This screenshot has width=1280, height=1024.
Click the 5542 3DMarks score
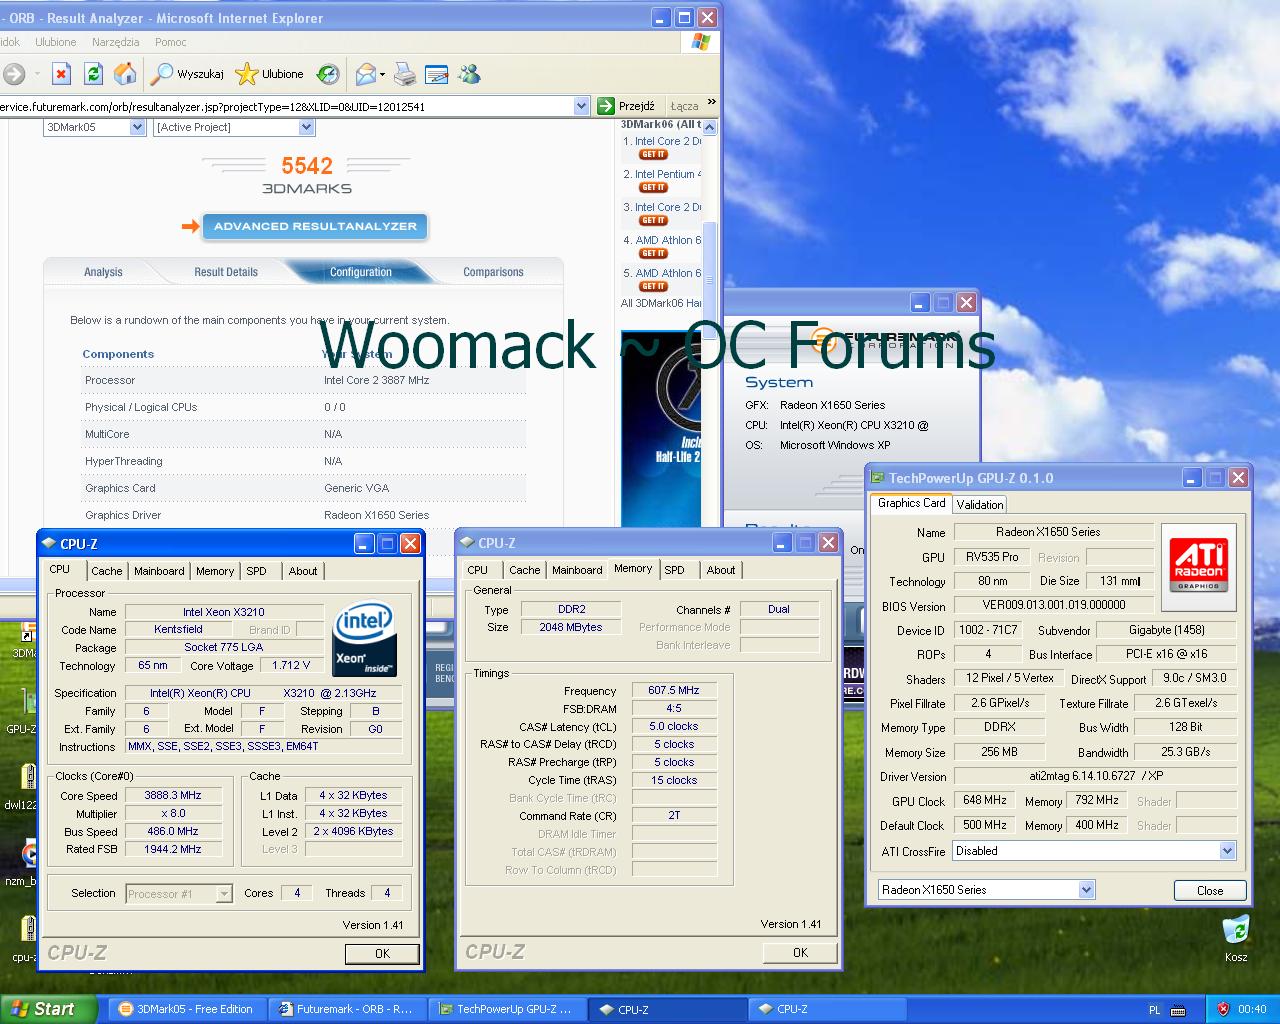pos(307,166)
